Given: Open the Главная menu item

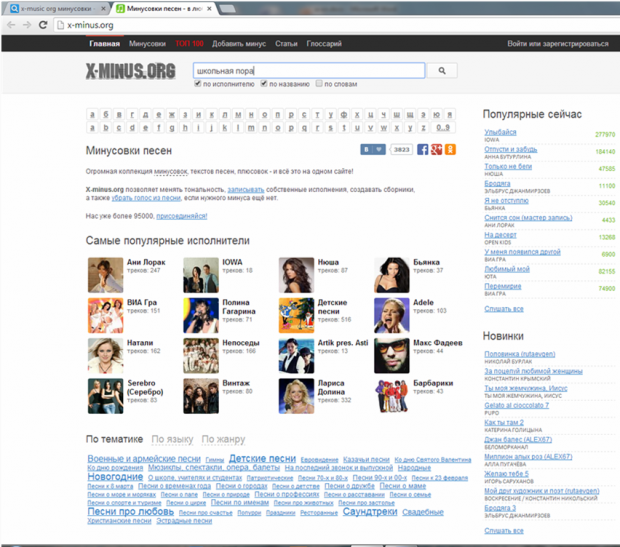Looking at the screenshot, I should [x=104, y=44].
